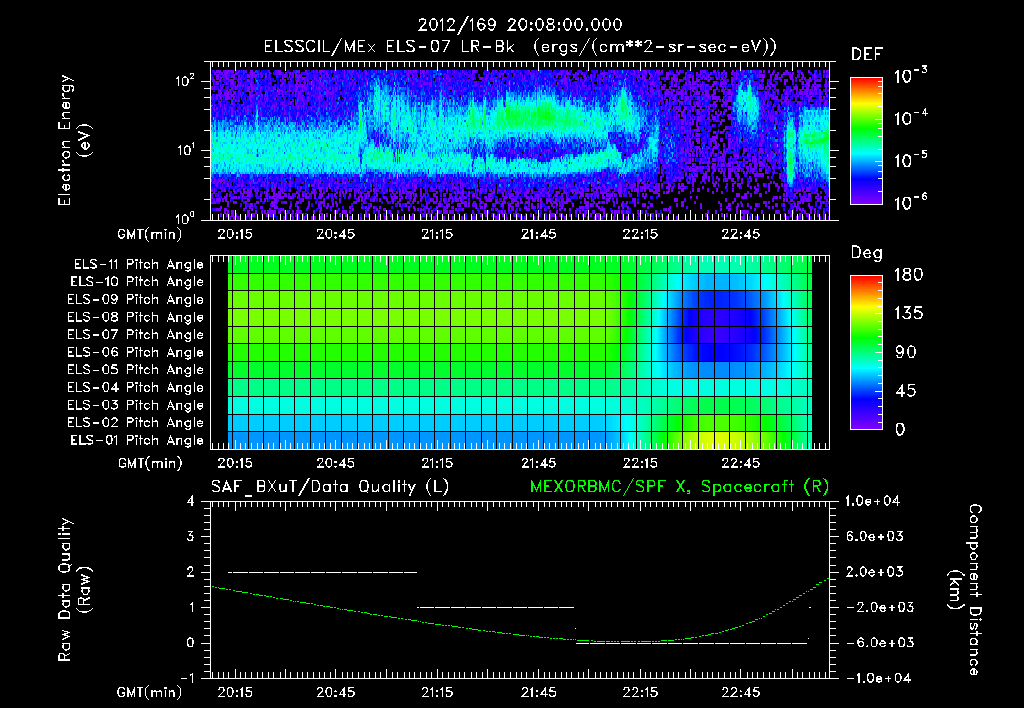
Task: Click '20:45' under the pitch angle panel
Action: [336, 463]
